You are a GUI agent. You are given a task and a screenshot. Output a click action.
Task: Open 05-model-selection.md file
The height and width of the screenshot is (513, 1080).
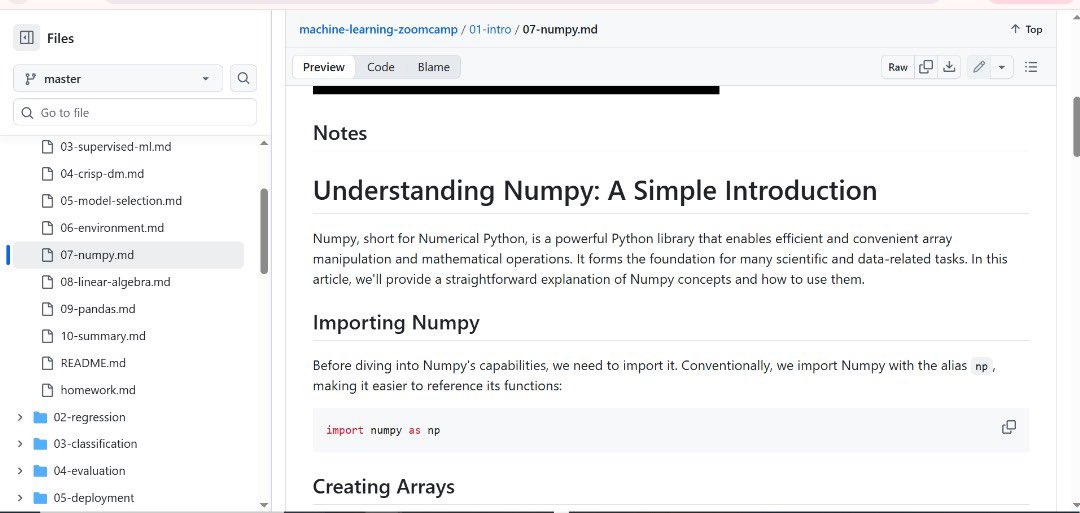121,200
